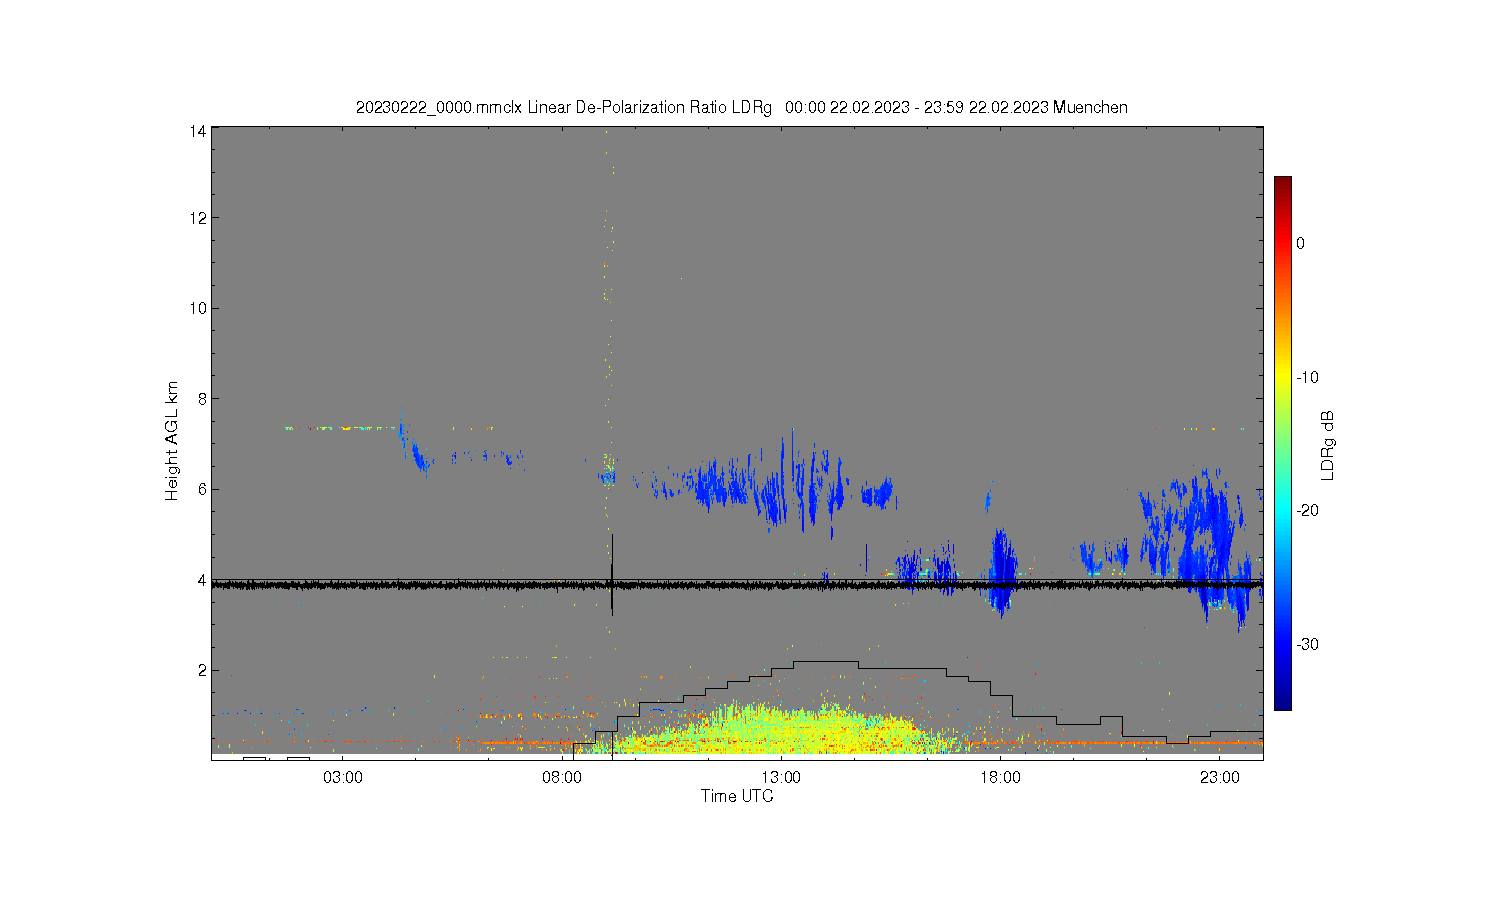Viewport: 1500px width, 900px height.
Task: Click the 6 km height tick label
Action: point(202,489)
